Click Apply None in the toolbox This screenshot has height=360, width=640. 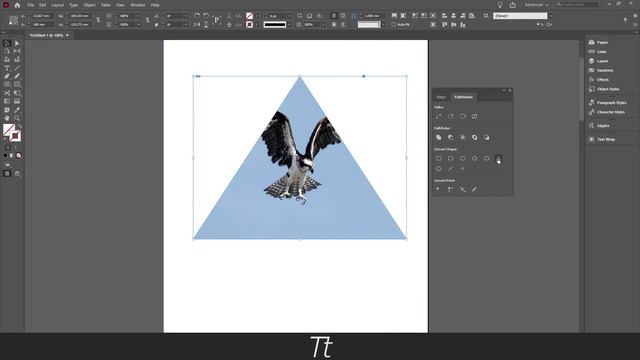coord(19,156)
